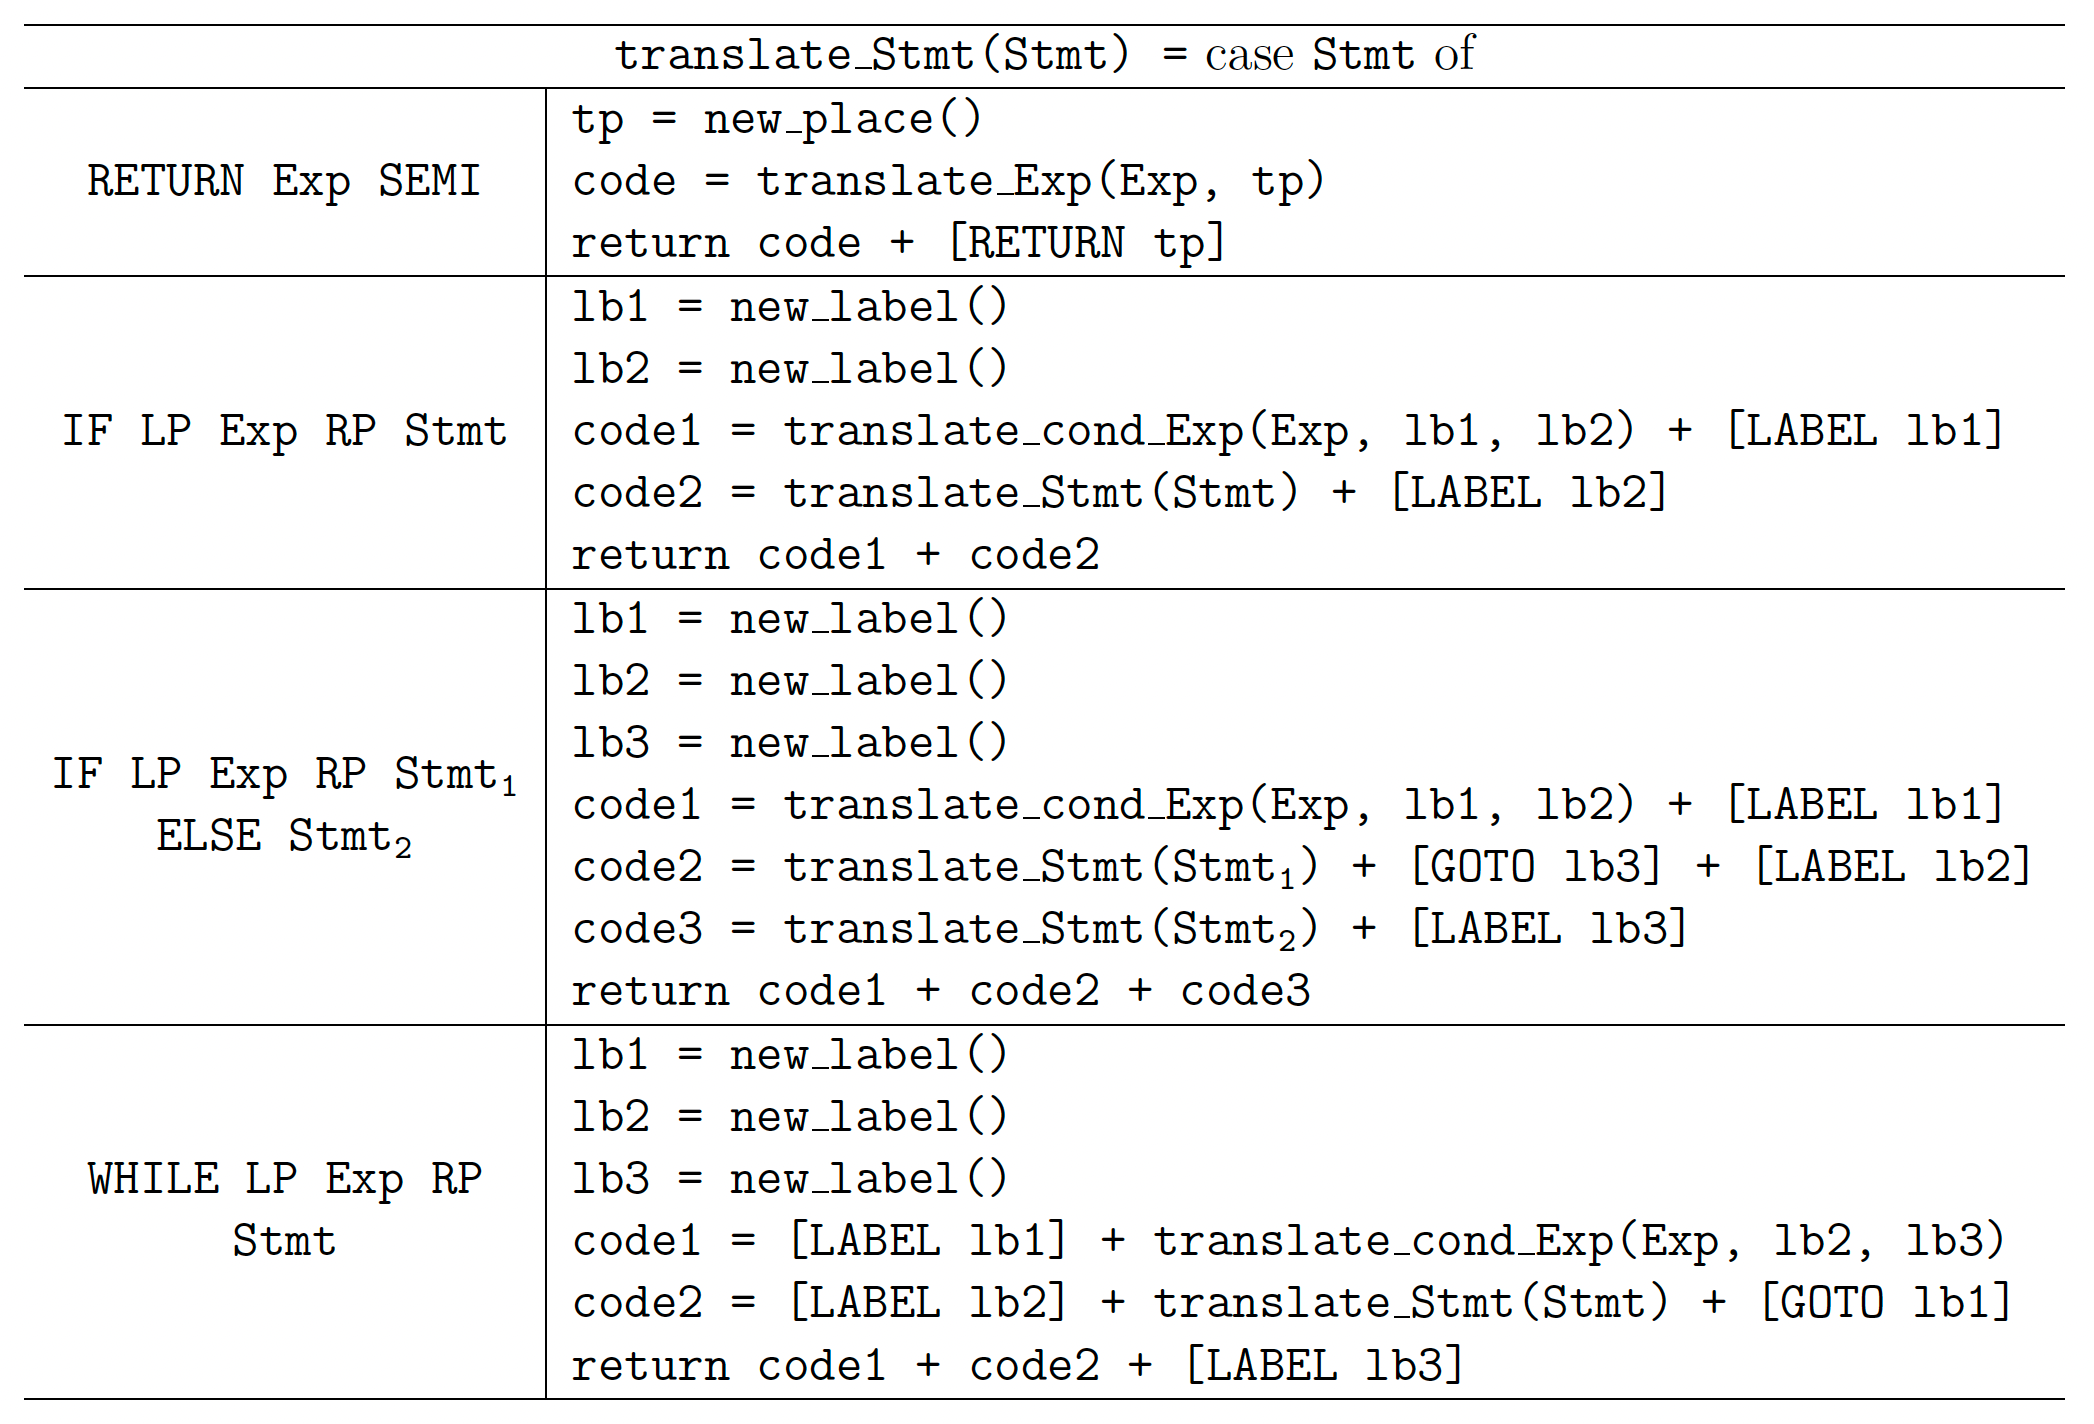
Task: Click 'code2 = translate_Stmt(Stmt) + [LABEL lb2]' line
Action: click(x=1119, y=493)
